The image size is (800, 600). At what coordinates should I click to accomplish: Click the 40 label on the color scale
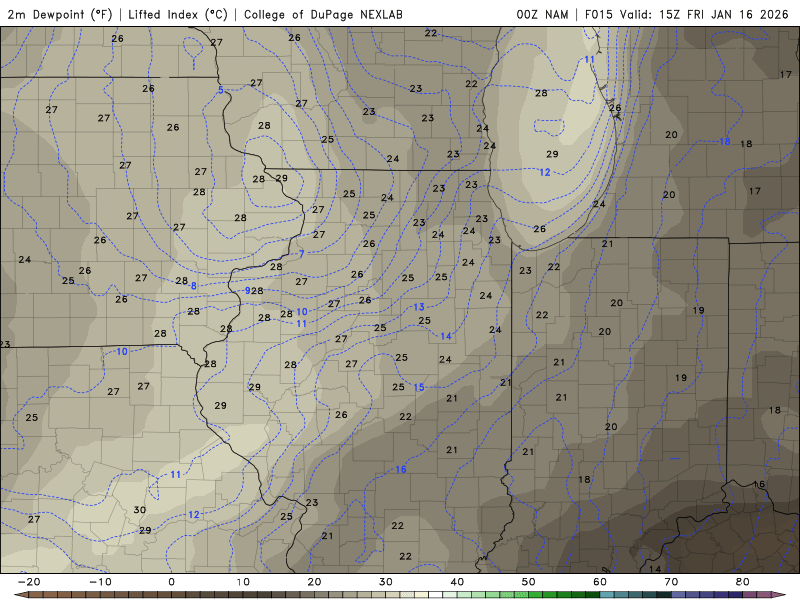click(457, 582)
